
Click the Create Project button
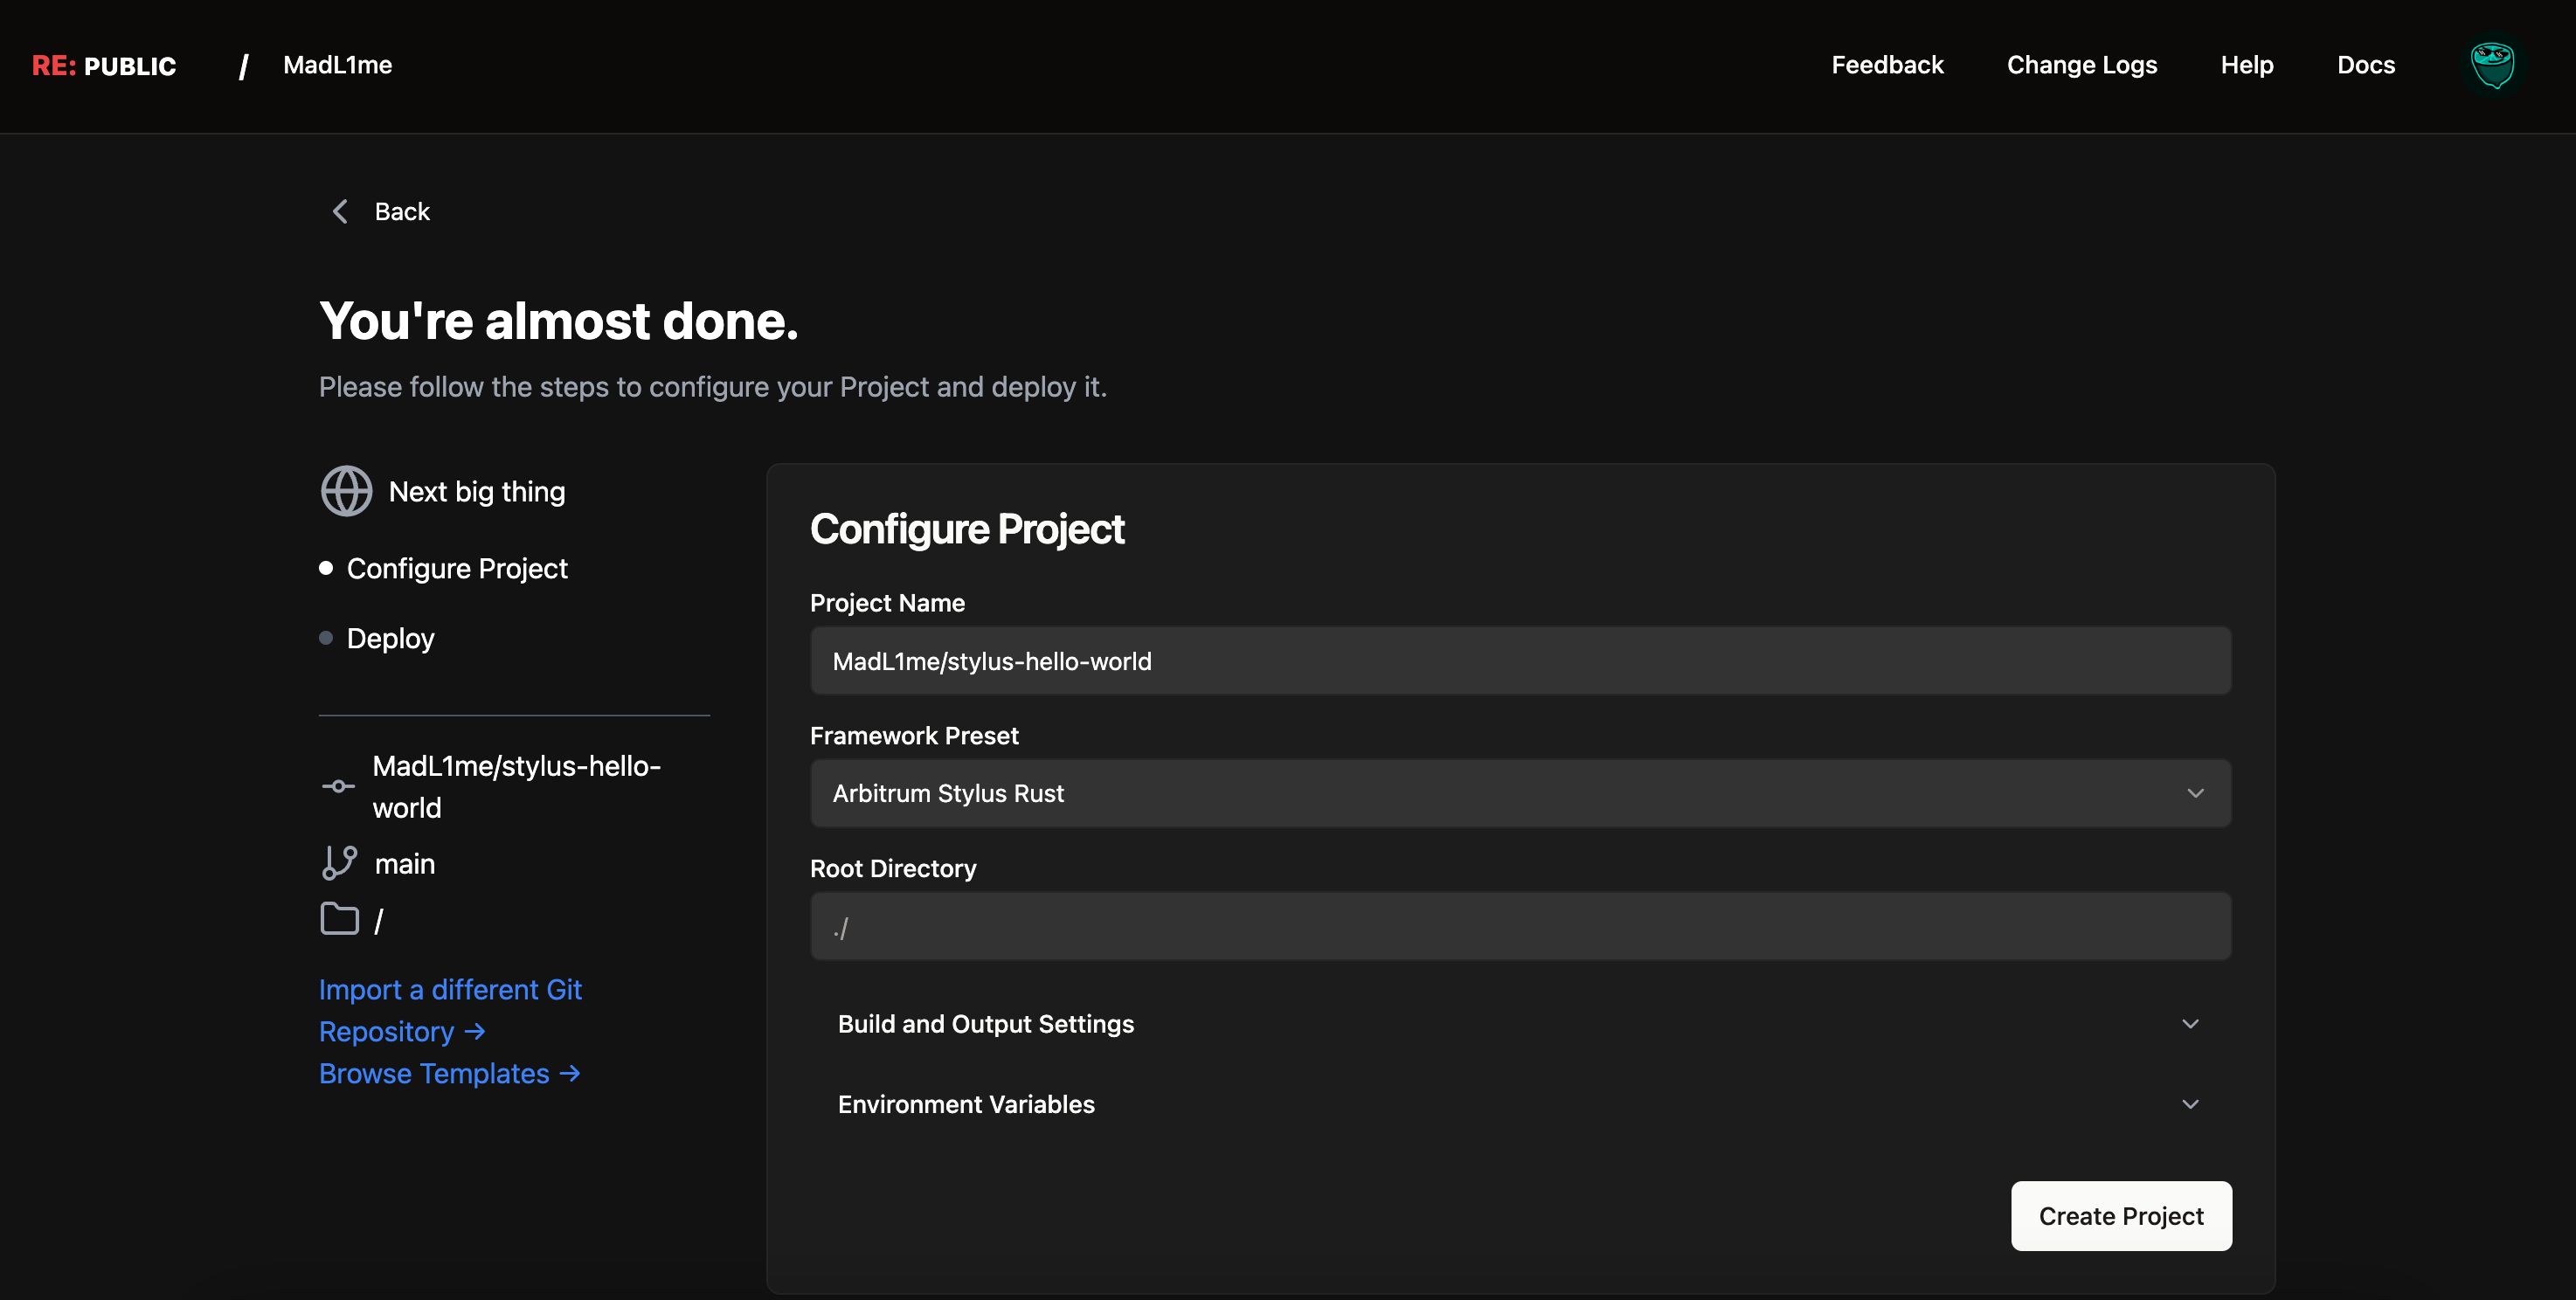(x=2122, y=1215)
